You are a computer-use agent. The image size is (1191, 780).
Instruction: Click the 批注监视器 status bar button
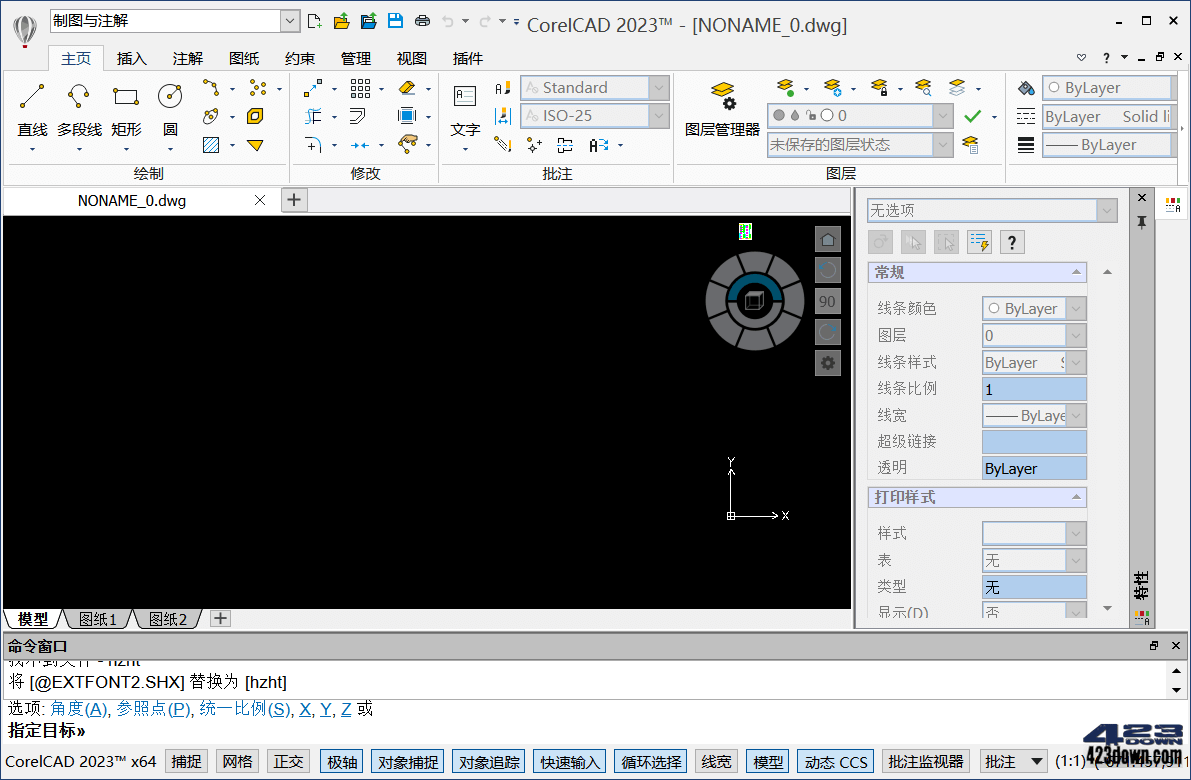(x=927, y=761)
